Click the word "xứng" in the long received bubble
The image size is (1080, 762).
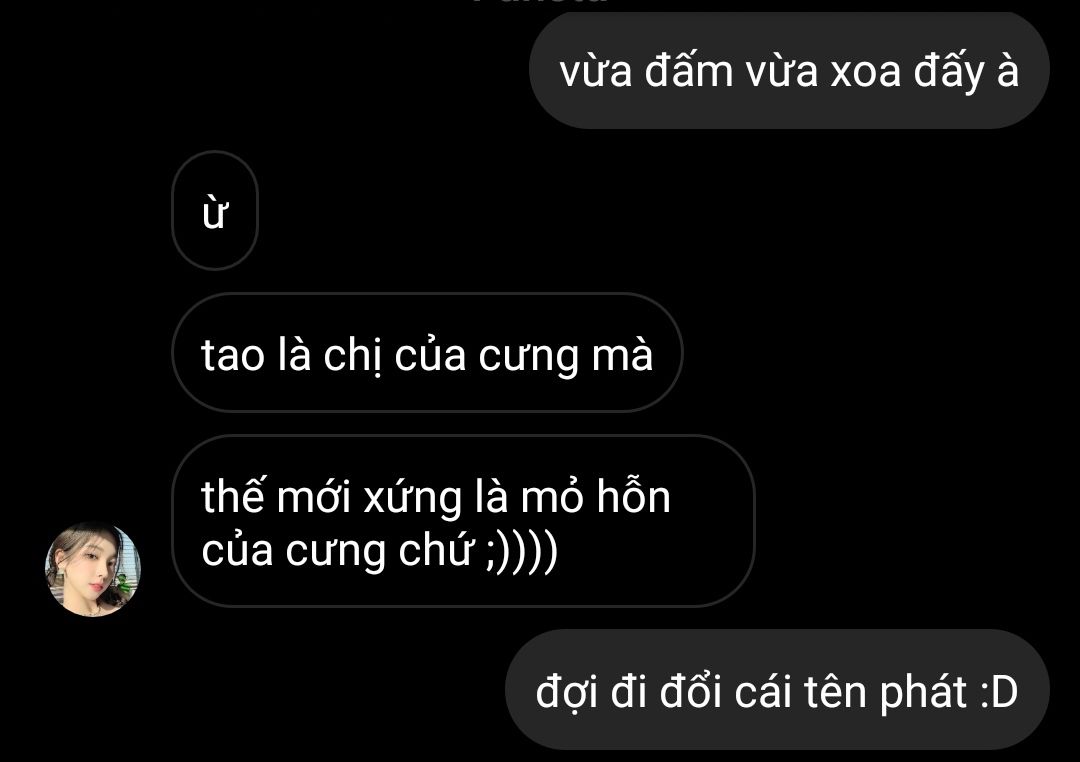point(413,498)
